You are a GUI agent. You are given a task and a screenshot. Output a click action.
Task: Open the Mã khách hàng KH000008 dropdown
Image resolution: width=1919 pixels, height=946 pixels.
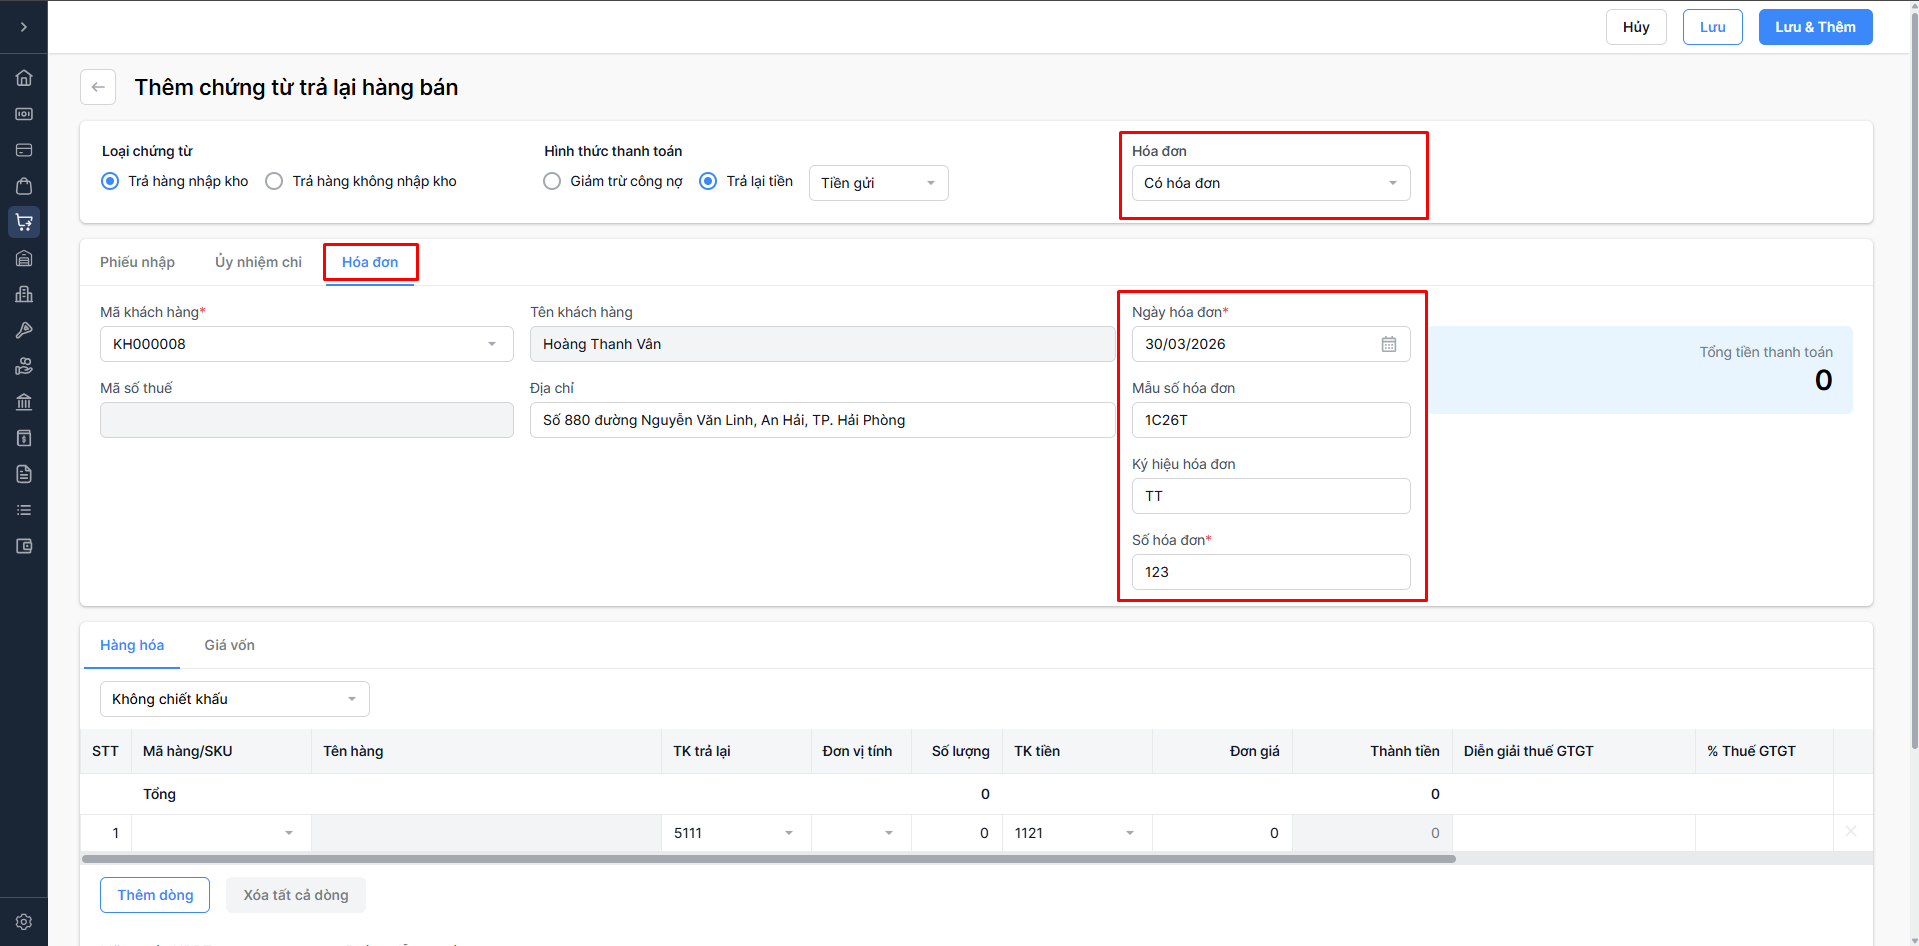[x=306, y=344]
